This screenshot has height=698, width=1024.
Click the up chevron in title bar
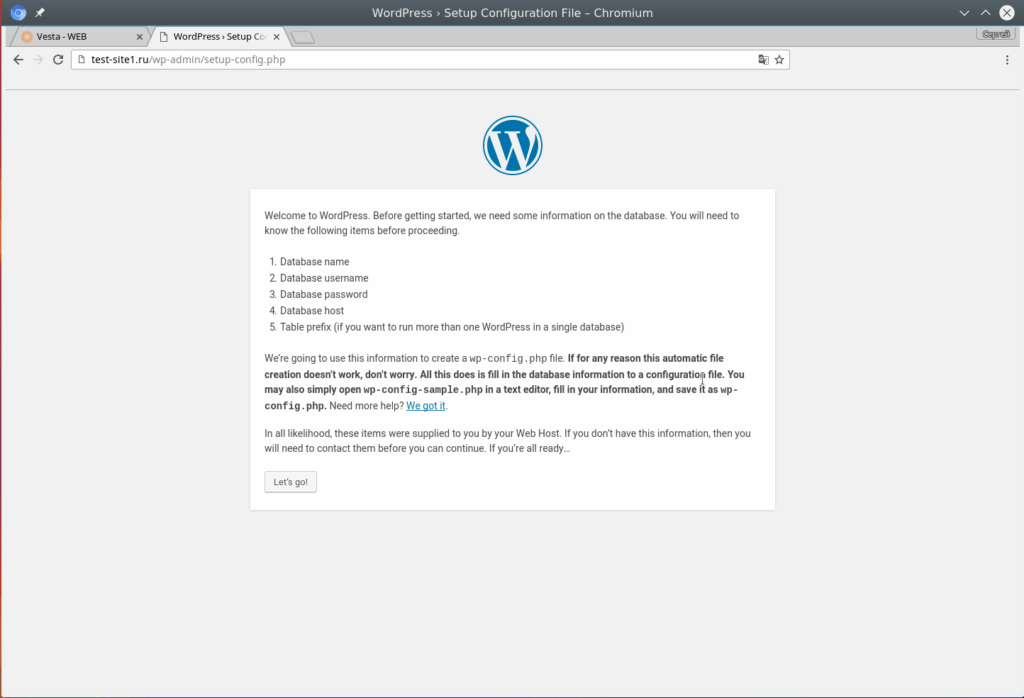[985, 12]
